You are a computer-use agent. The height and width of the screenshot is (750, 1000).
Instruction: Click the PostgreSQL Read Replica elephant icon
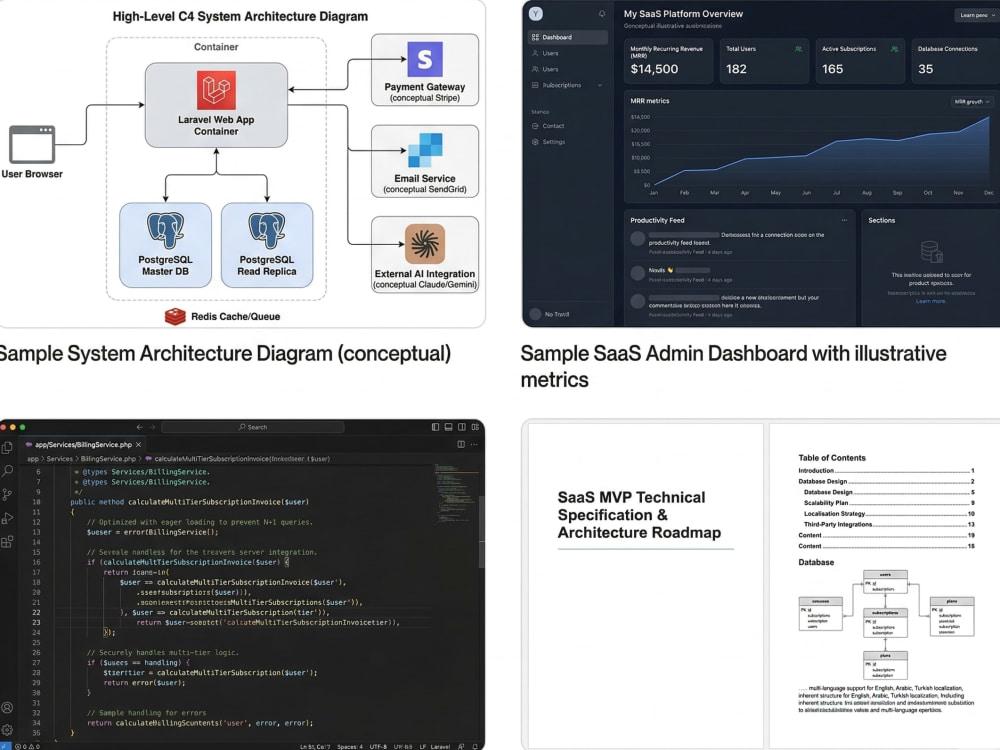267,230
